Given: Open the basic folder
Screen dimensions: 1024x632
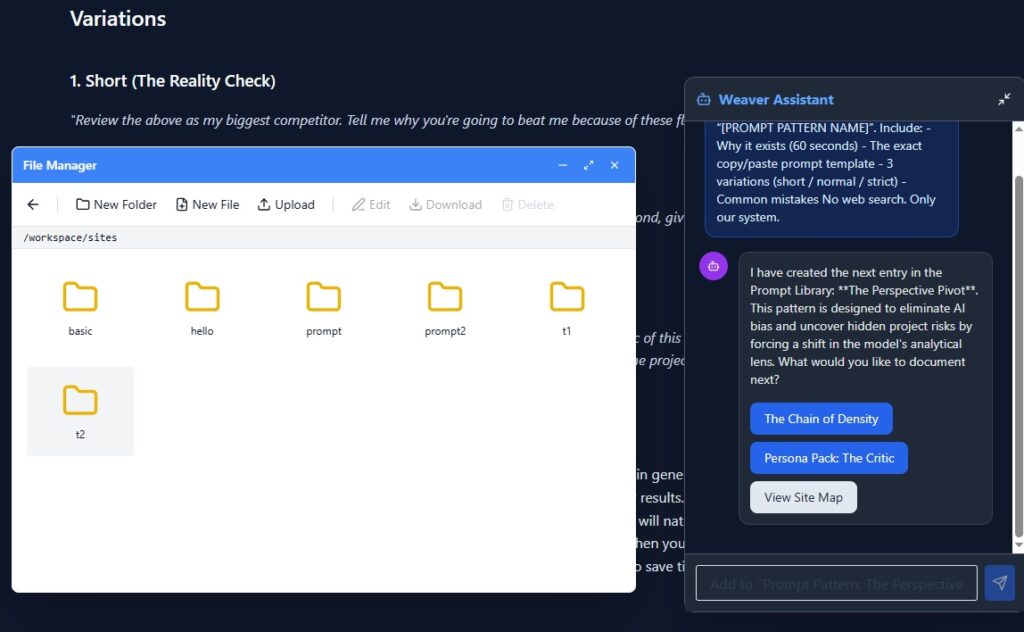Looking at the screenshot, I should 80,306.
